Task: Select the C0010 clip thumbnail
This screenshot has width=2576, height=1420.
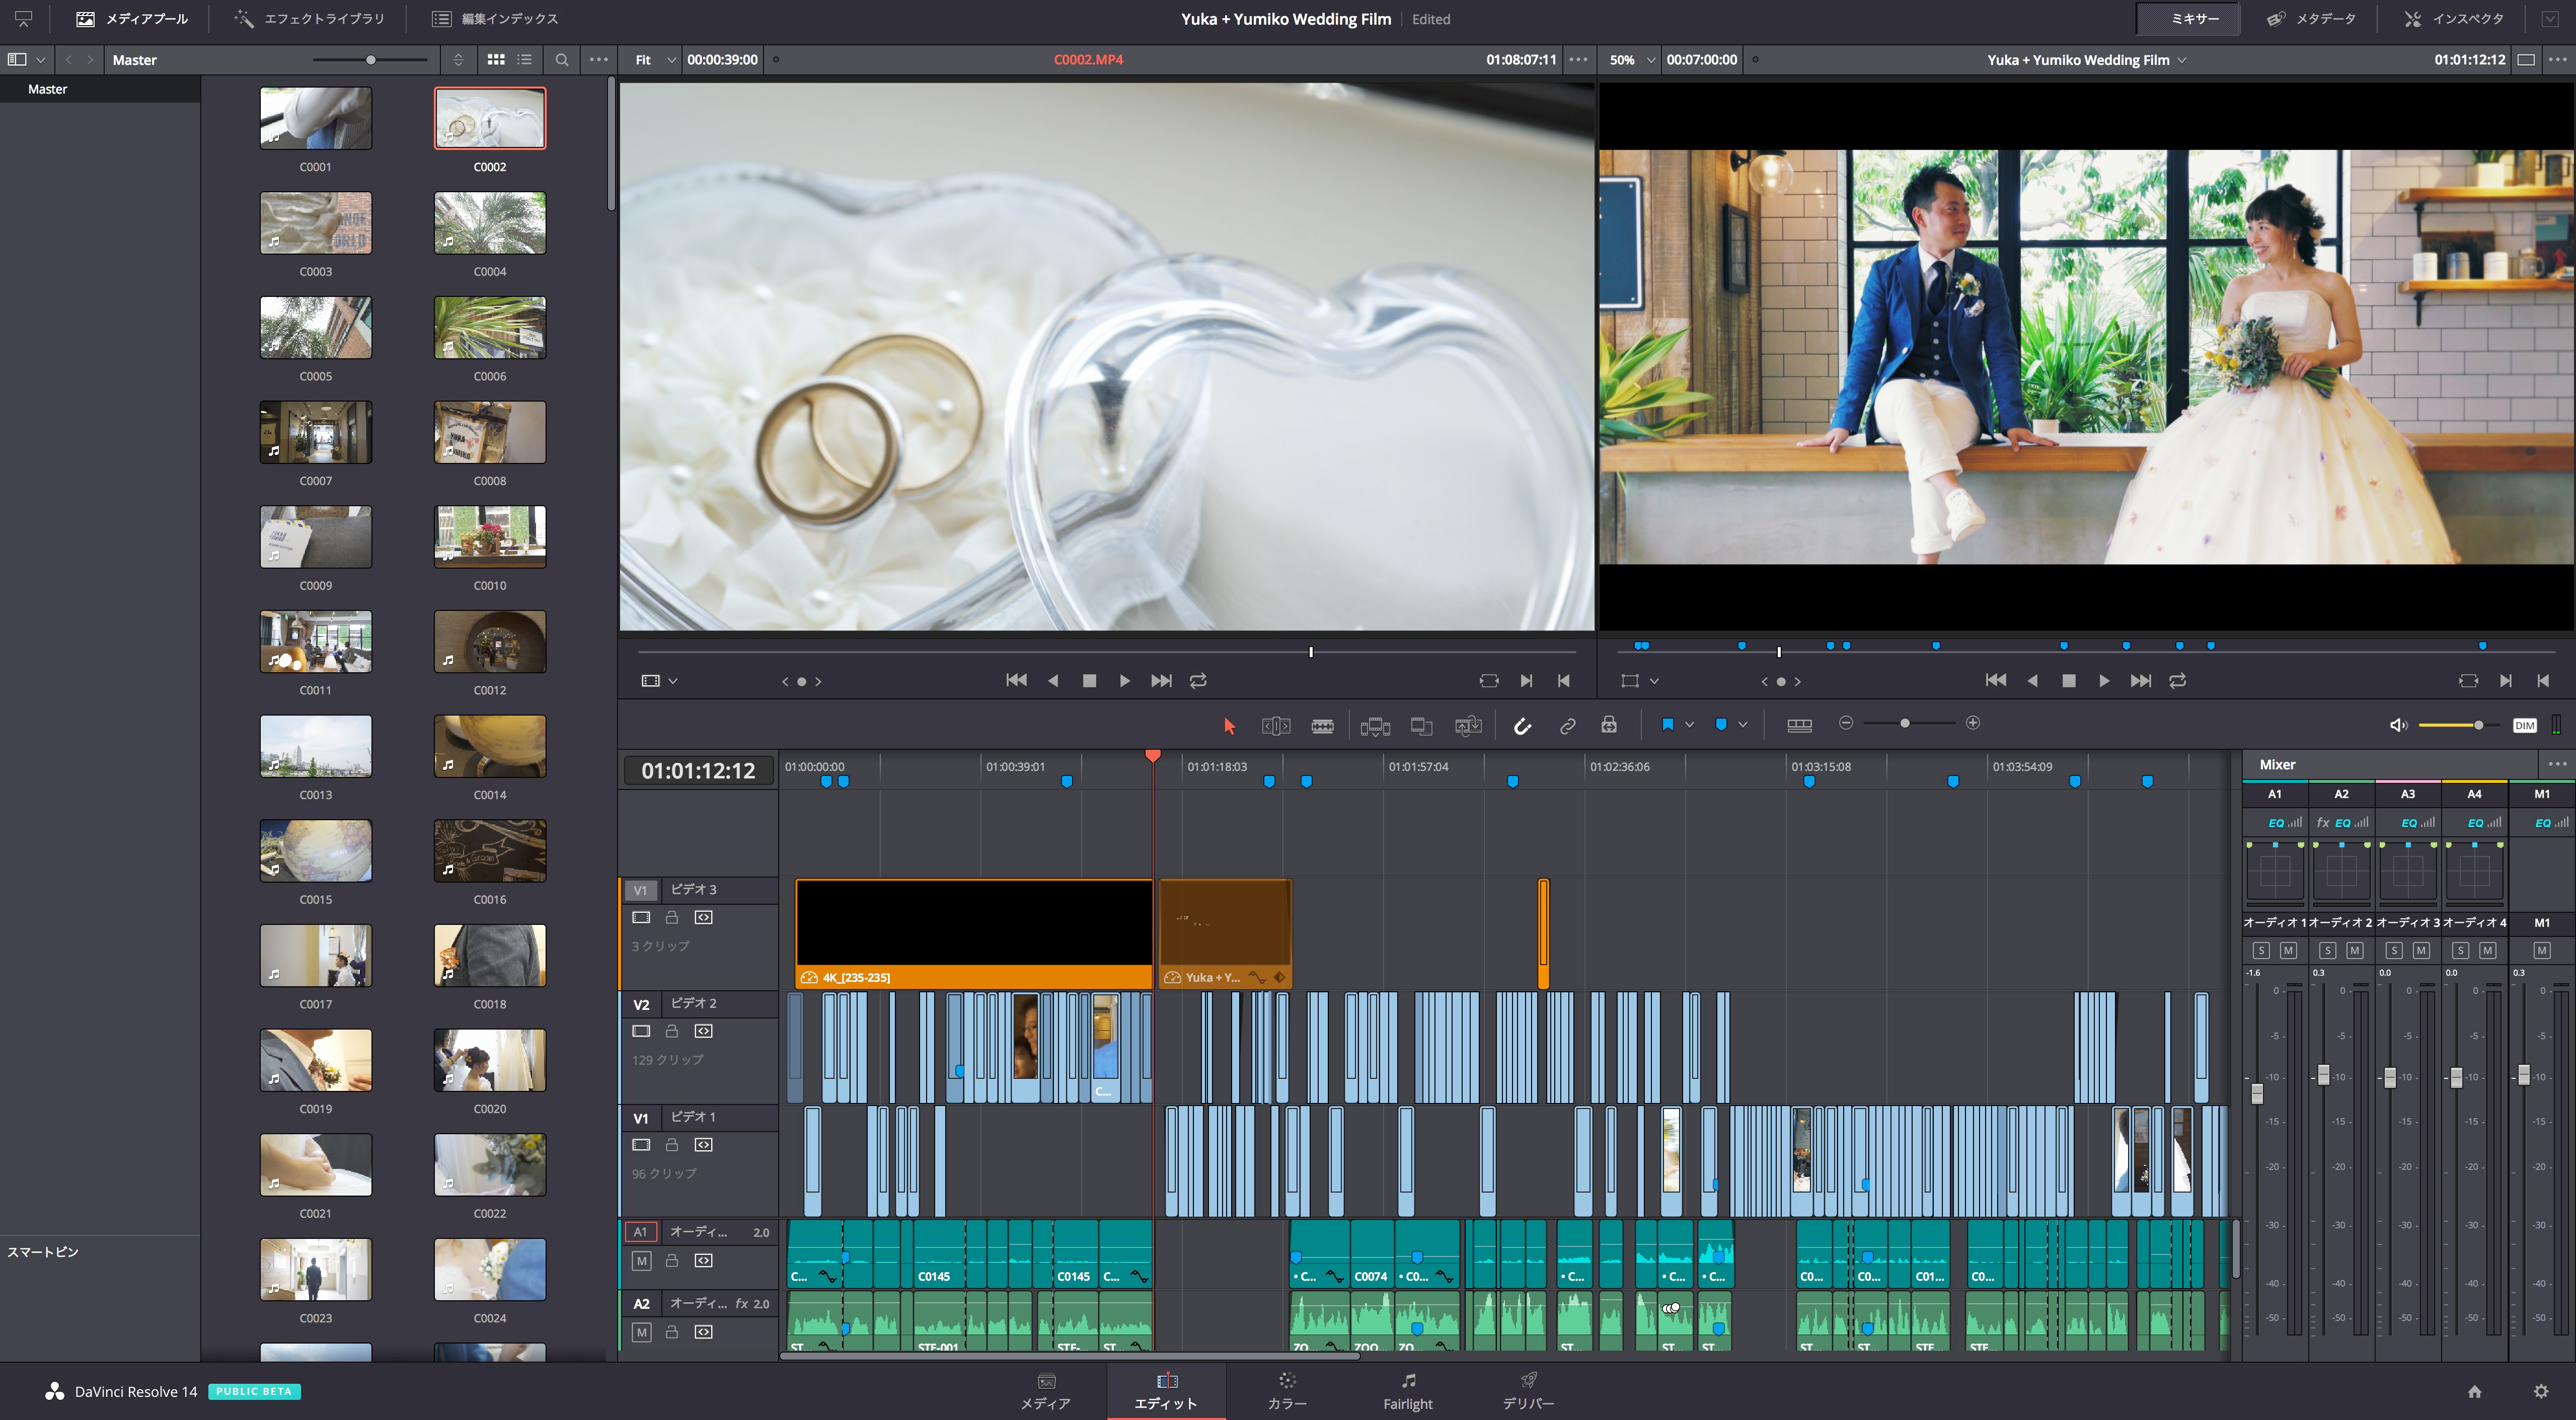Action: coord(490,537)
